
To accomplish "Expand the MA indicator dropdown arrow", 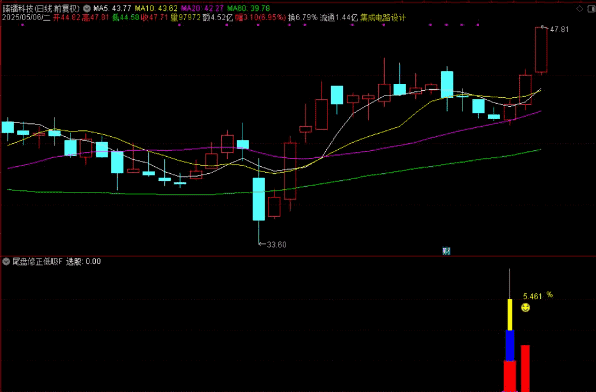I will (87, 8).
